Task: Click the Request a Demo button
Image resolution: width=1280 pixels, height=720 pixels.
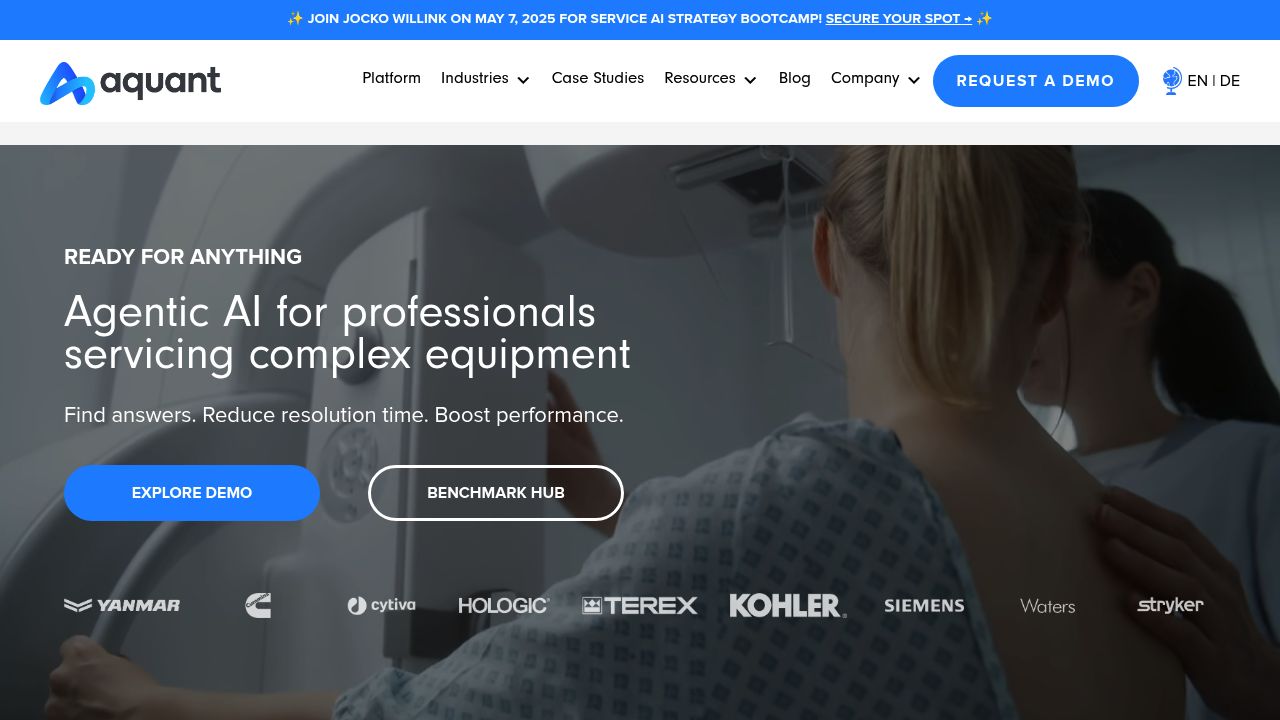Action: 1036,81
